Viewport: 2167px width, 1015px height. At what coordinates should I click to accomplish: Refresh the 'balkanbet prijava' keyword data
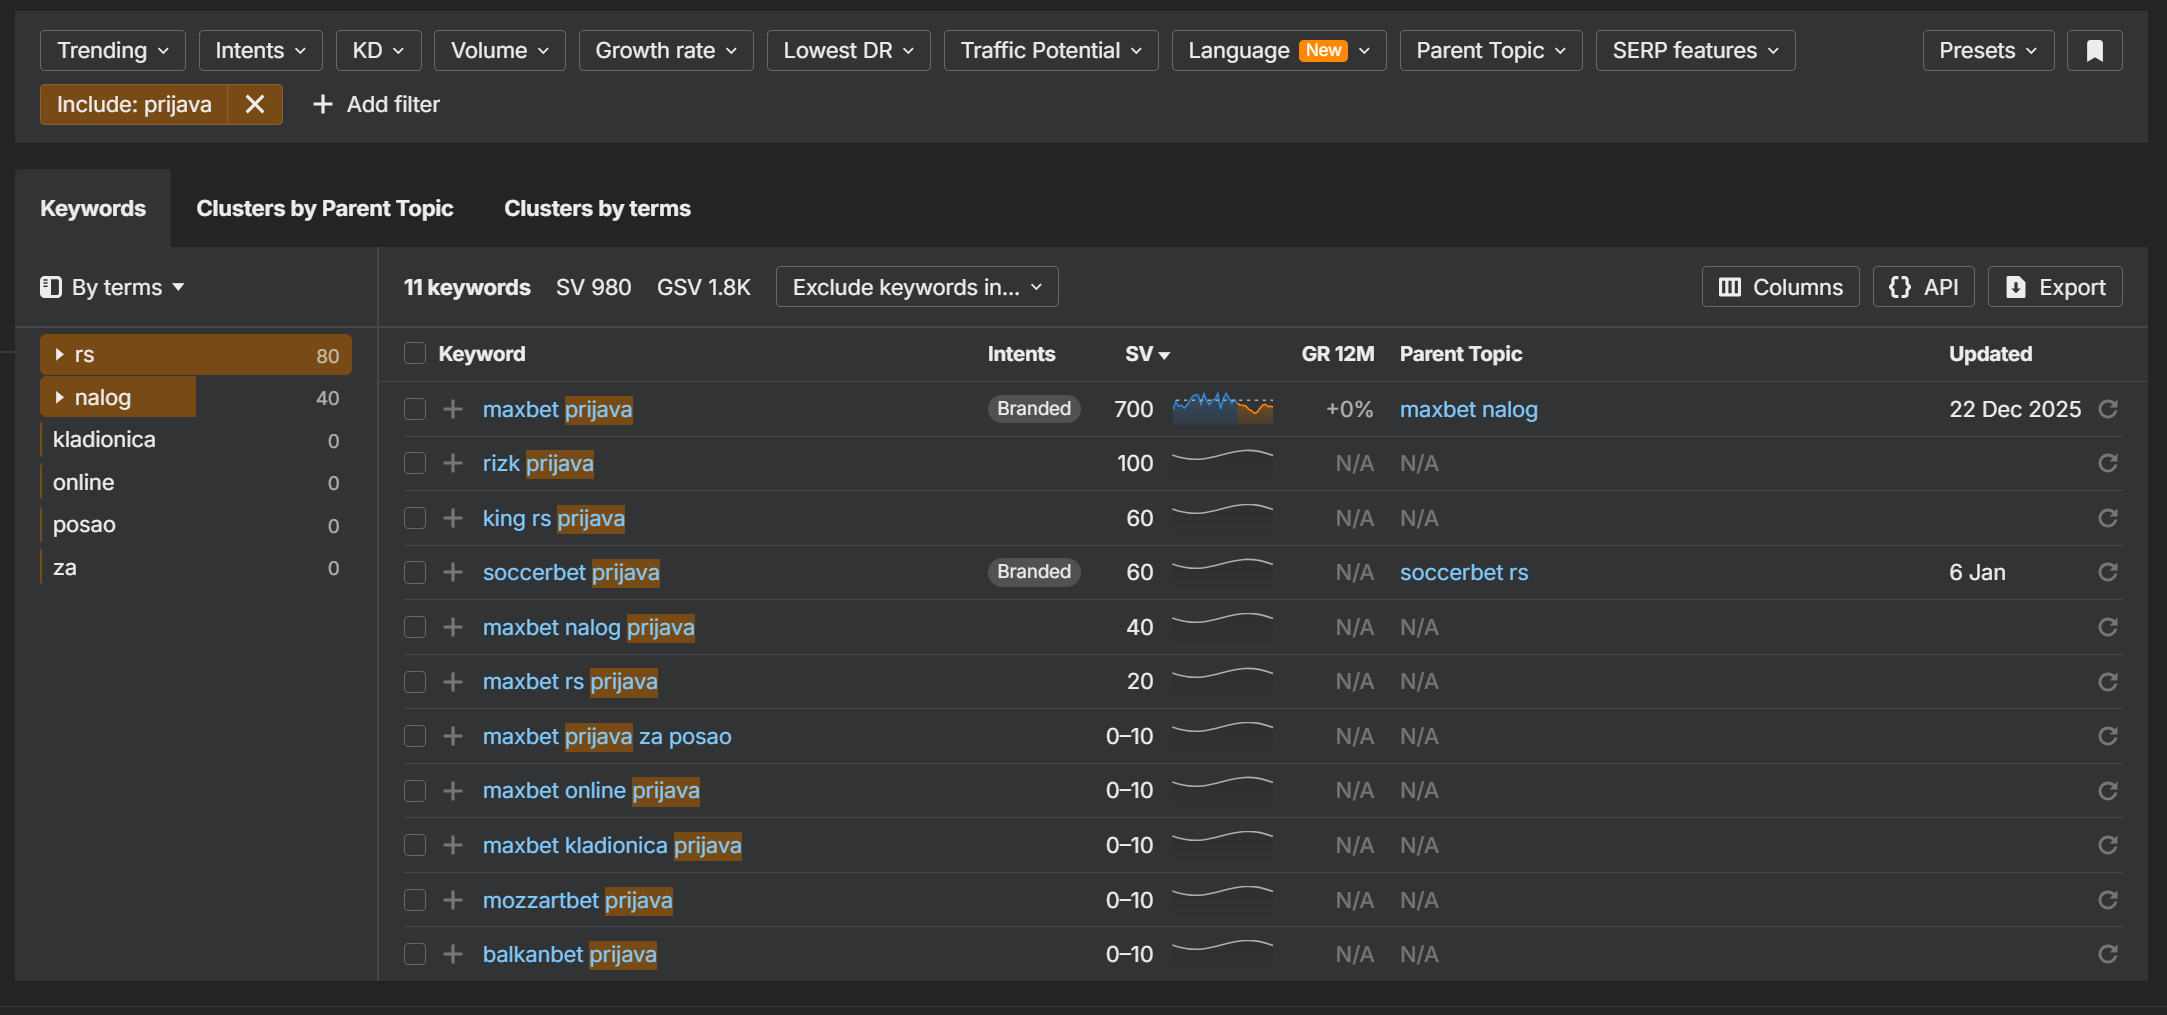[2107, 954]
